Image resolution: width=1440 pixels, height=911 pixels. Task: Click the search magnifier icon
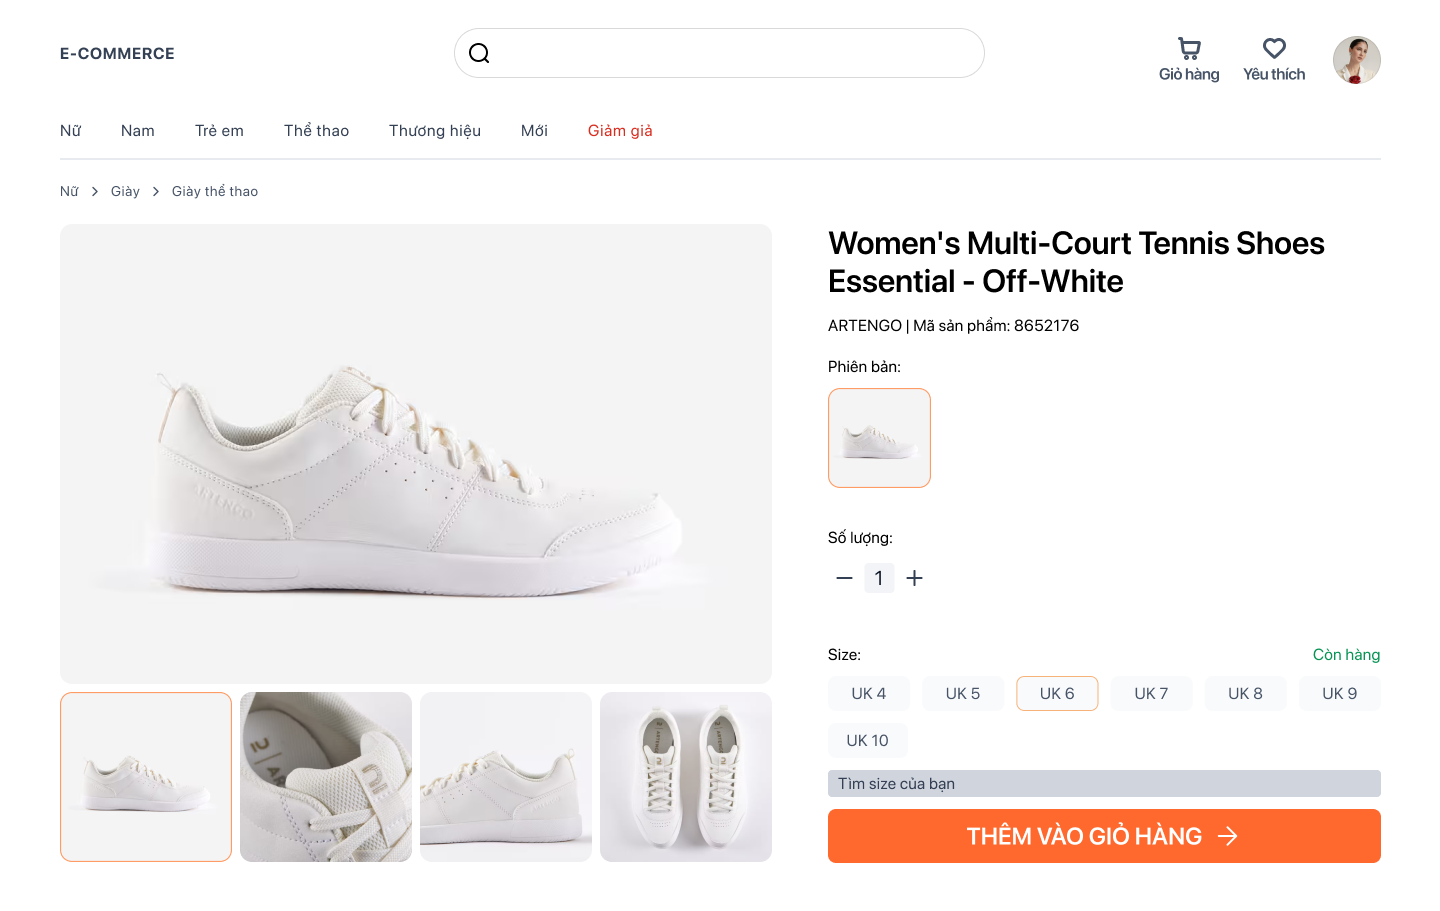pyautogui.click(x=479, y=53)
